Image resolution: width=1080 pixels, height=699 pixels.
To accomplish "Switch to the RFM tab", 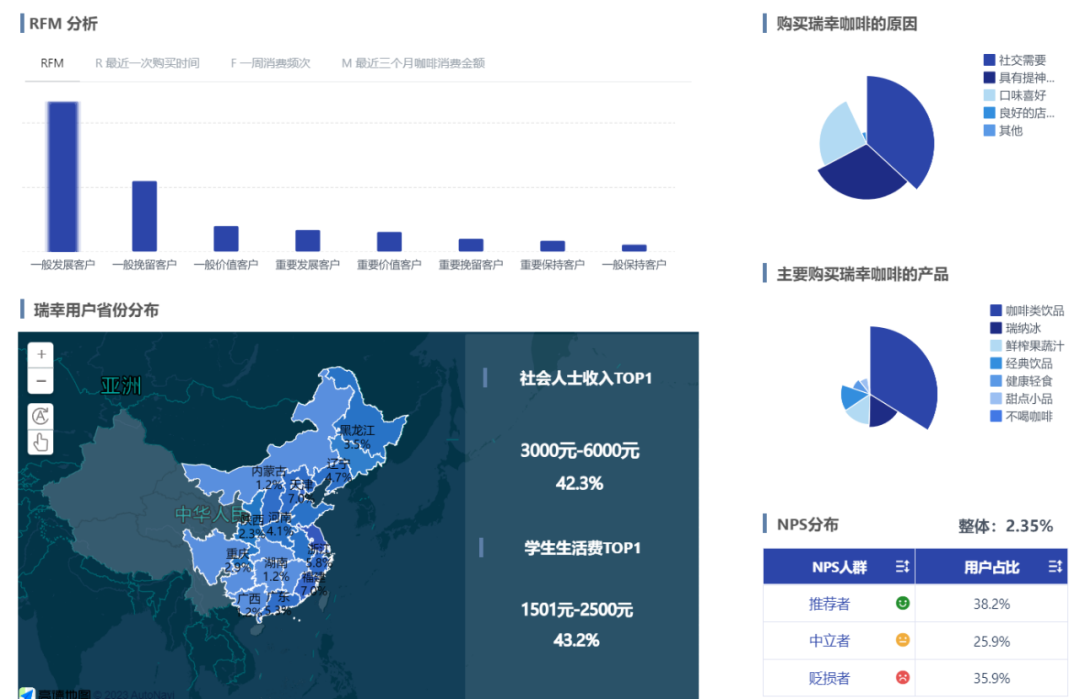I will click(52, 63).
